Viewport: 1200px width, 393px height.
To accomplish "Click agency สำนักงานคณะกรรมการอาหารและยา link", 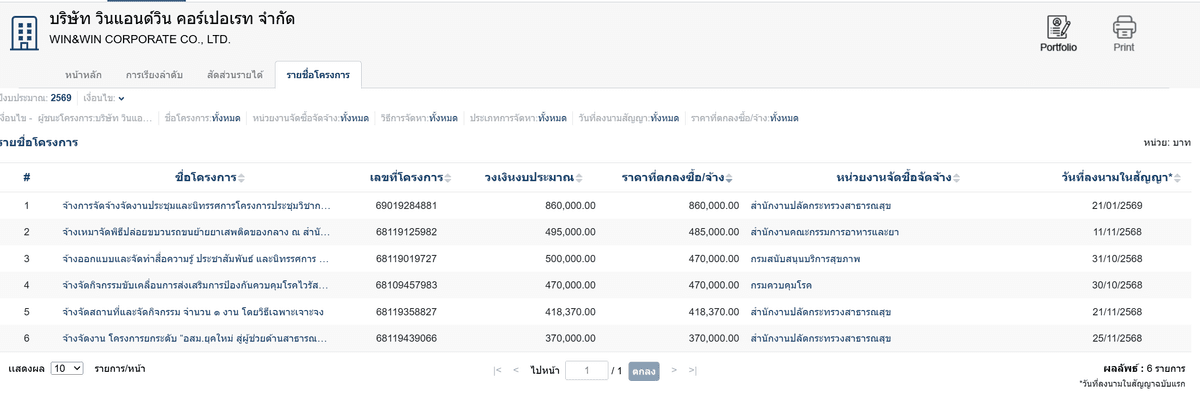I will click(824, 232).
